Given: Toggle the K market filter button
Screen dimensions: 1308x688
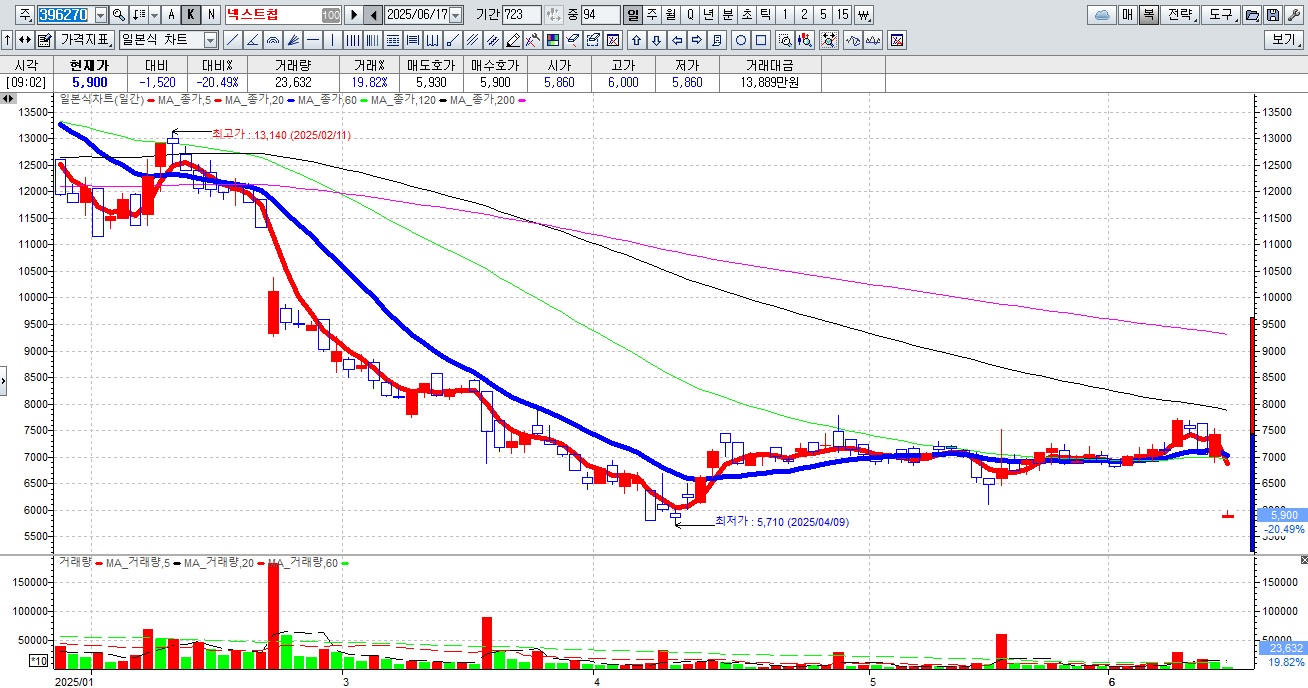Looking at the screenshot, I should point(190,15).
